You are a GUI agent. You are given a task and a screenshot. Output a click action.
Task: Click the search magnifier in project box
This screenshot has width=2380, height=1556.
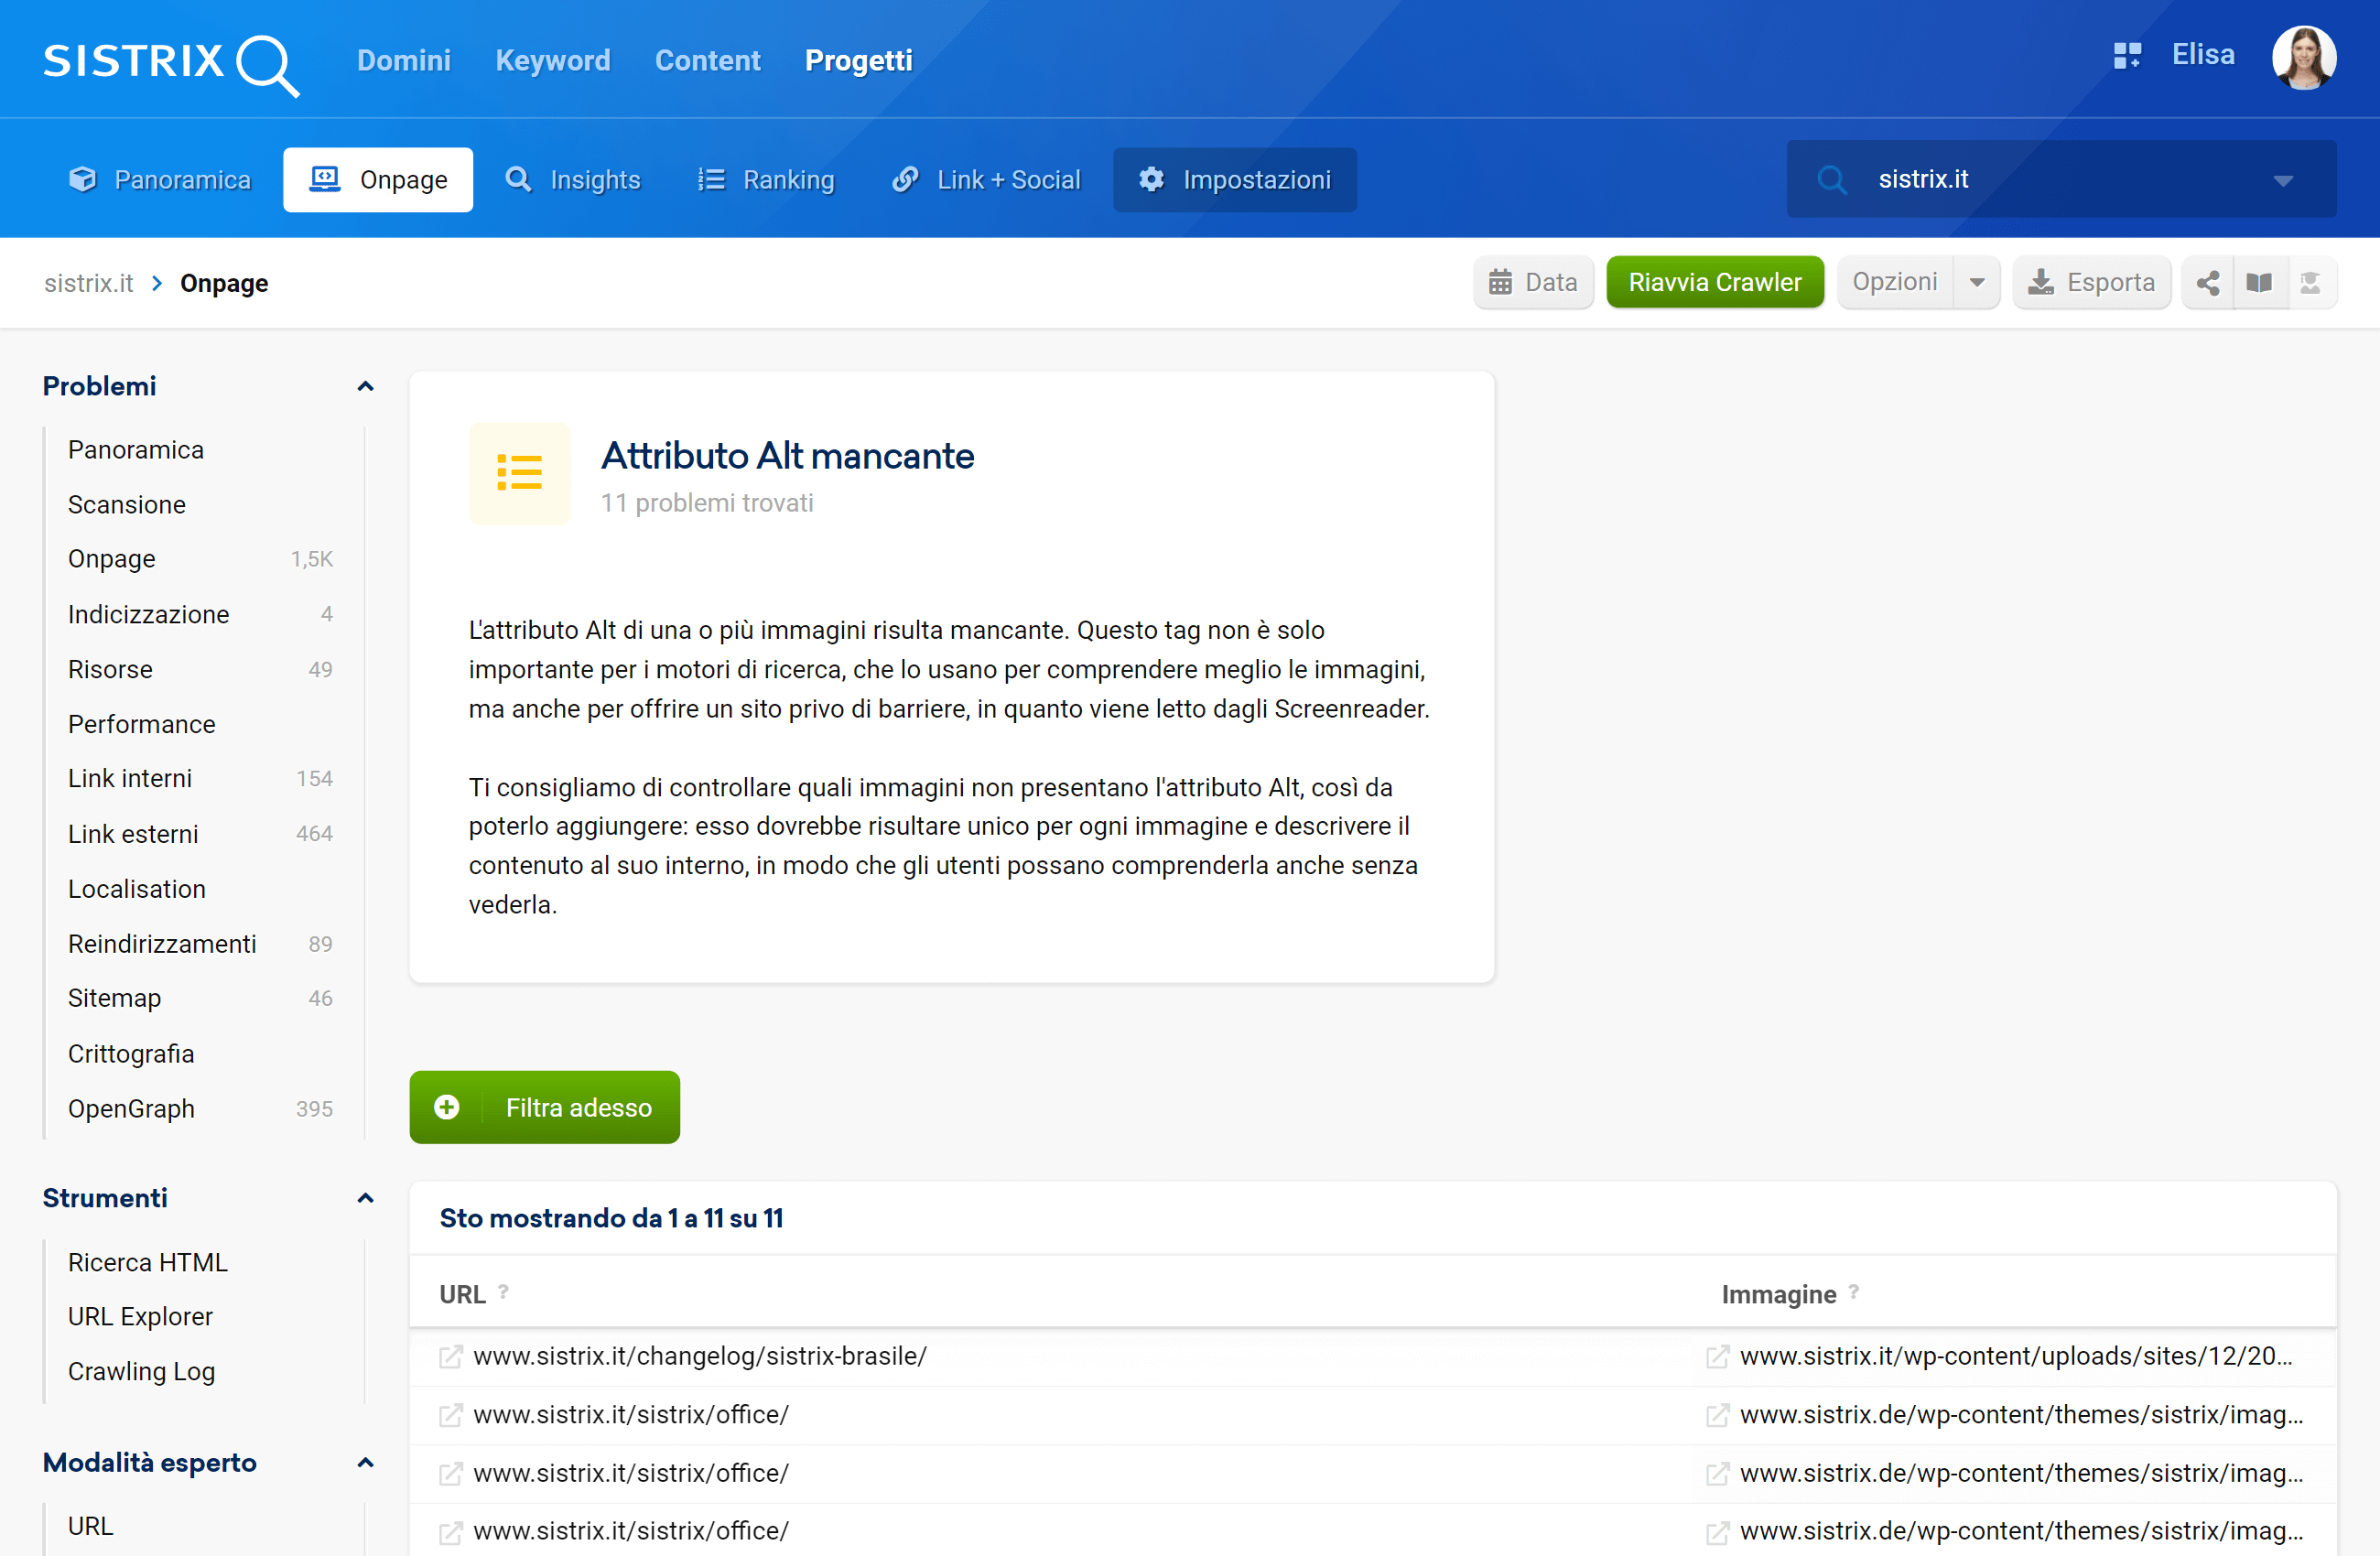tap(1831, 180)
